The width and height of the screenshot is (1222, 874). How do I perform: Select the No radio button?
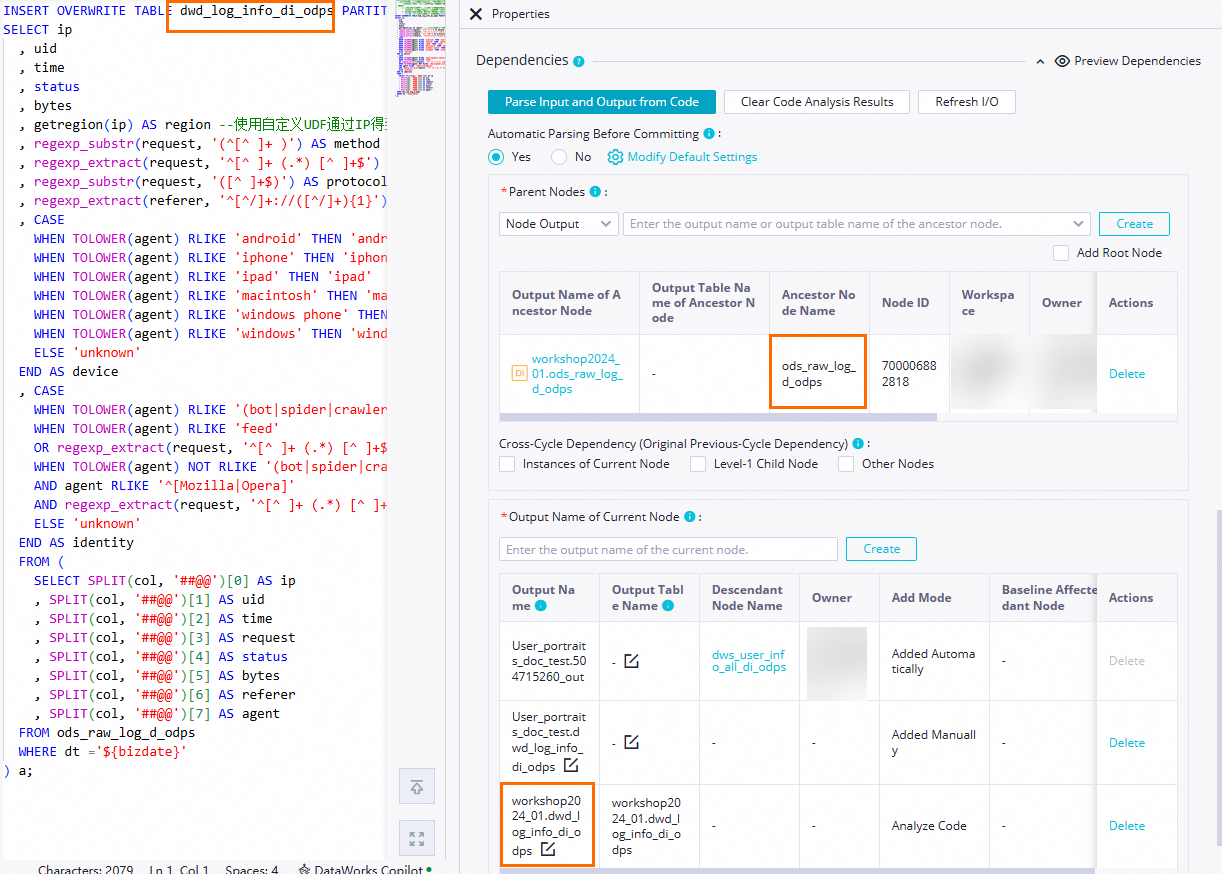click(x=559, y=157)
